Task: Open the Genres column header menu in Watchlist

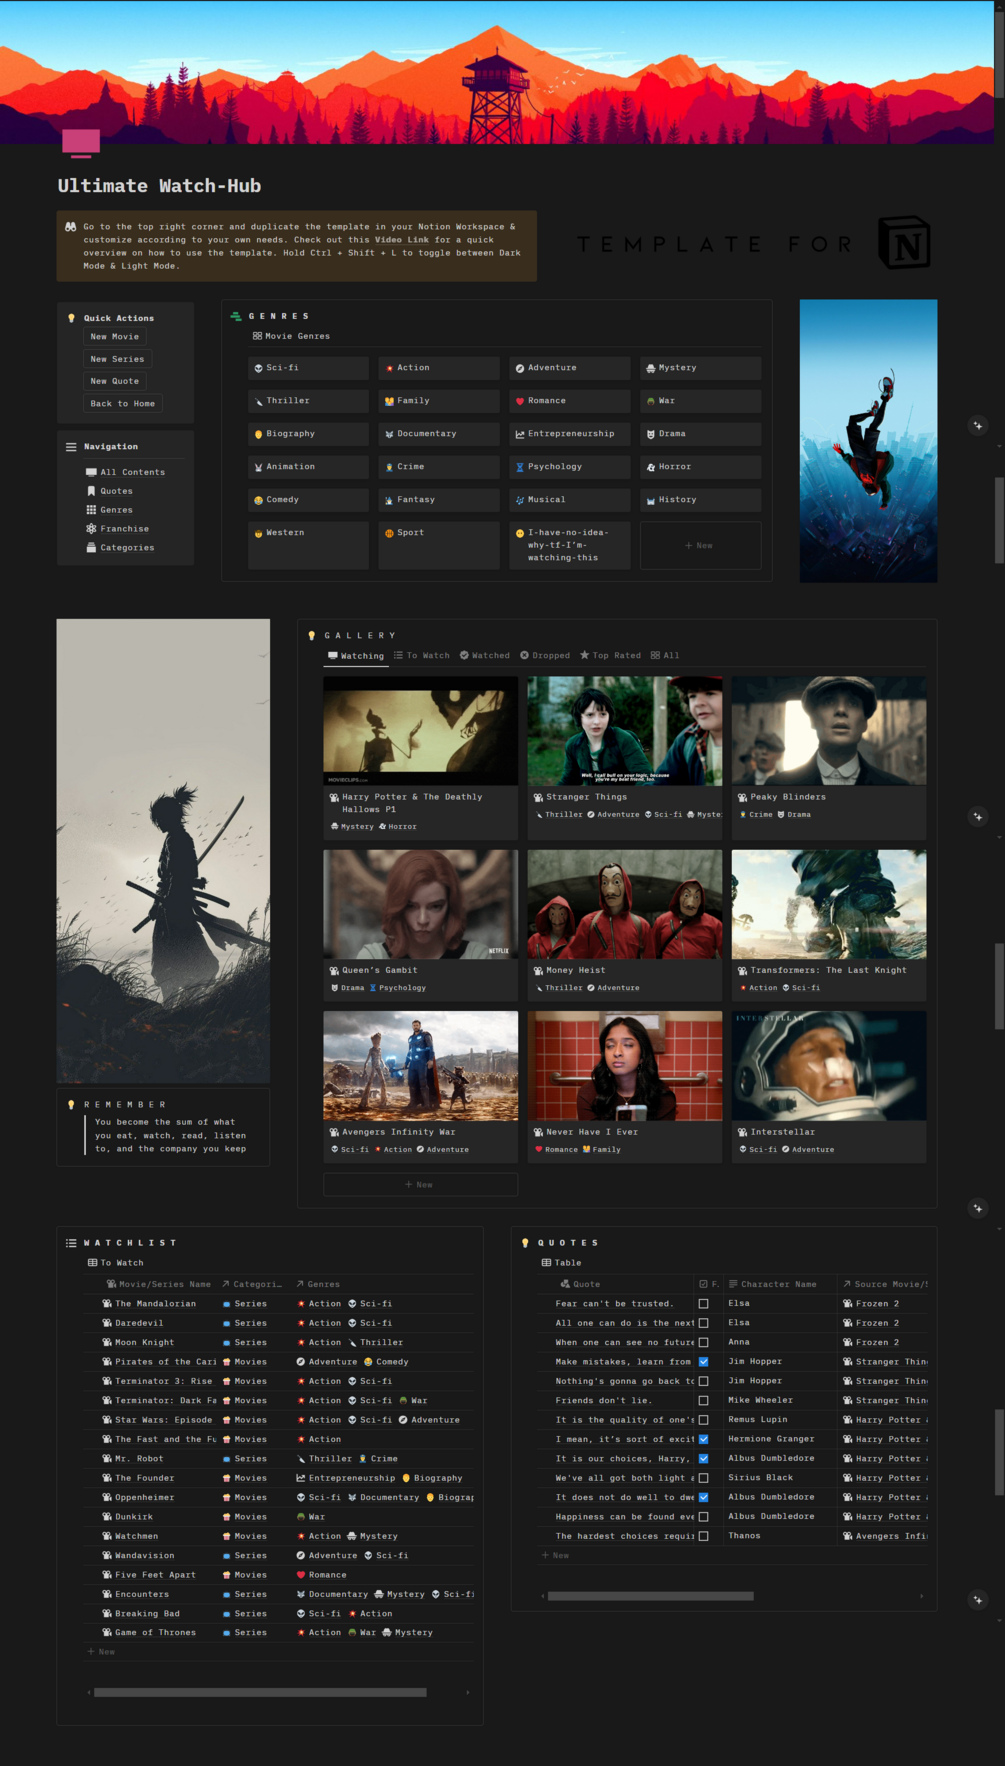Action: point(318,1284)
